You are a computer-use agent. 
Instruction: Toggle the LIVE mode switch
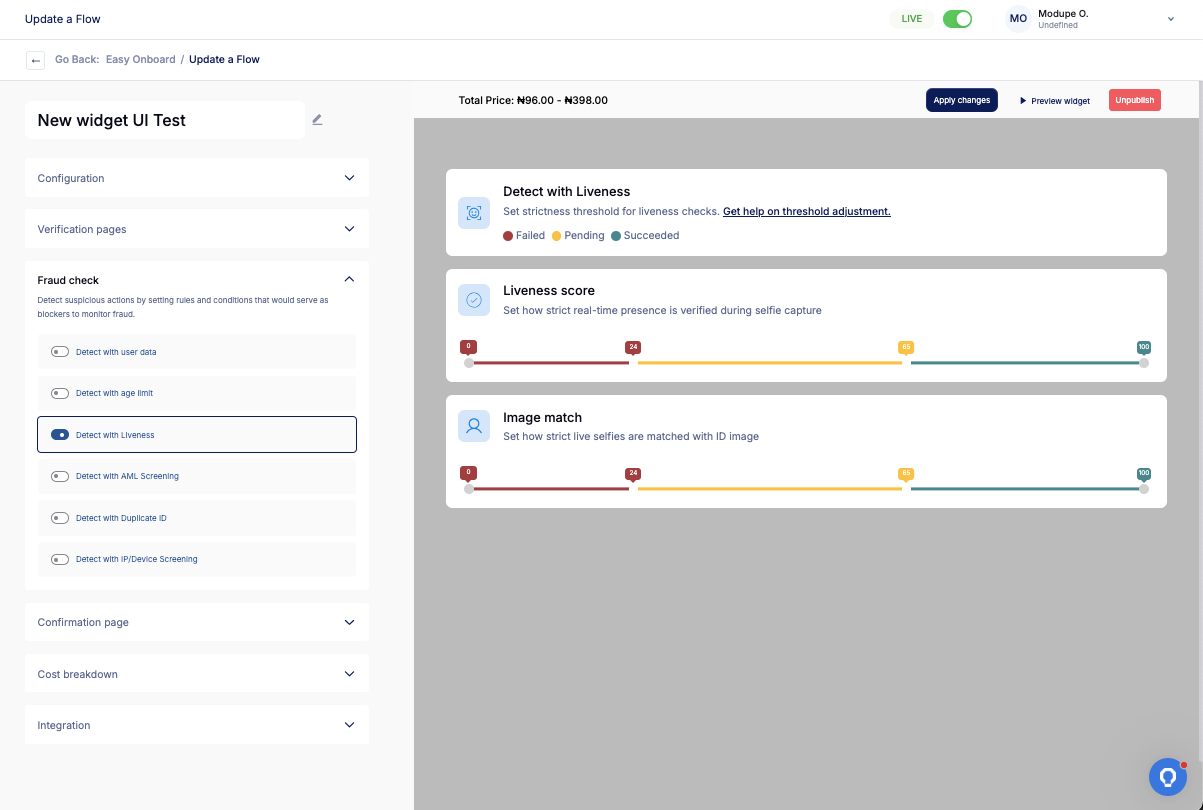957,19
